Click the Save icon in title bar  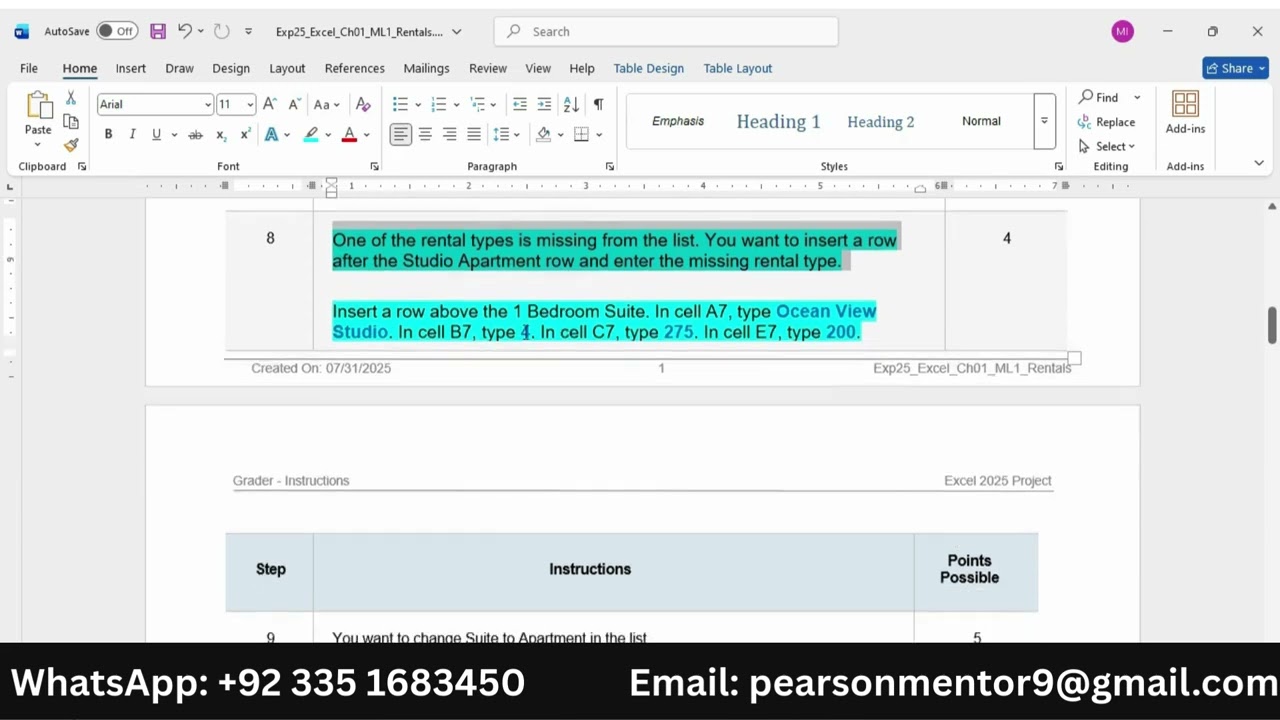point(158,31)
